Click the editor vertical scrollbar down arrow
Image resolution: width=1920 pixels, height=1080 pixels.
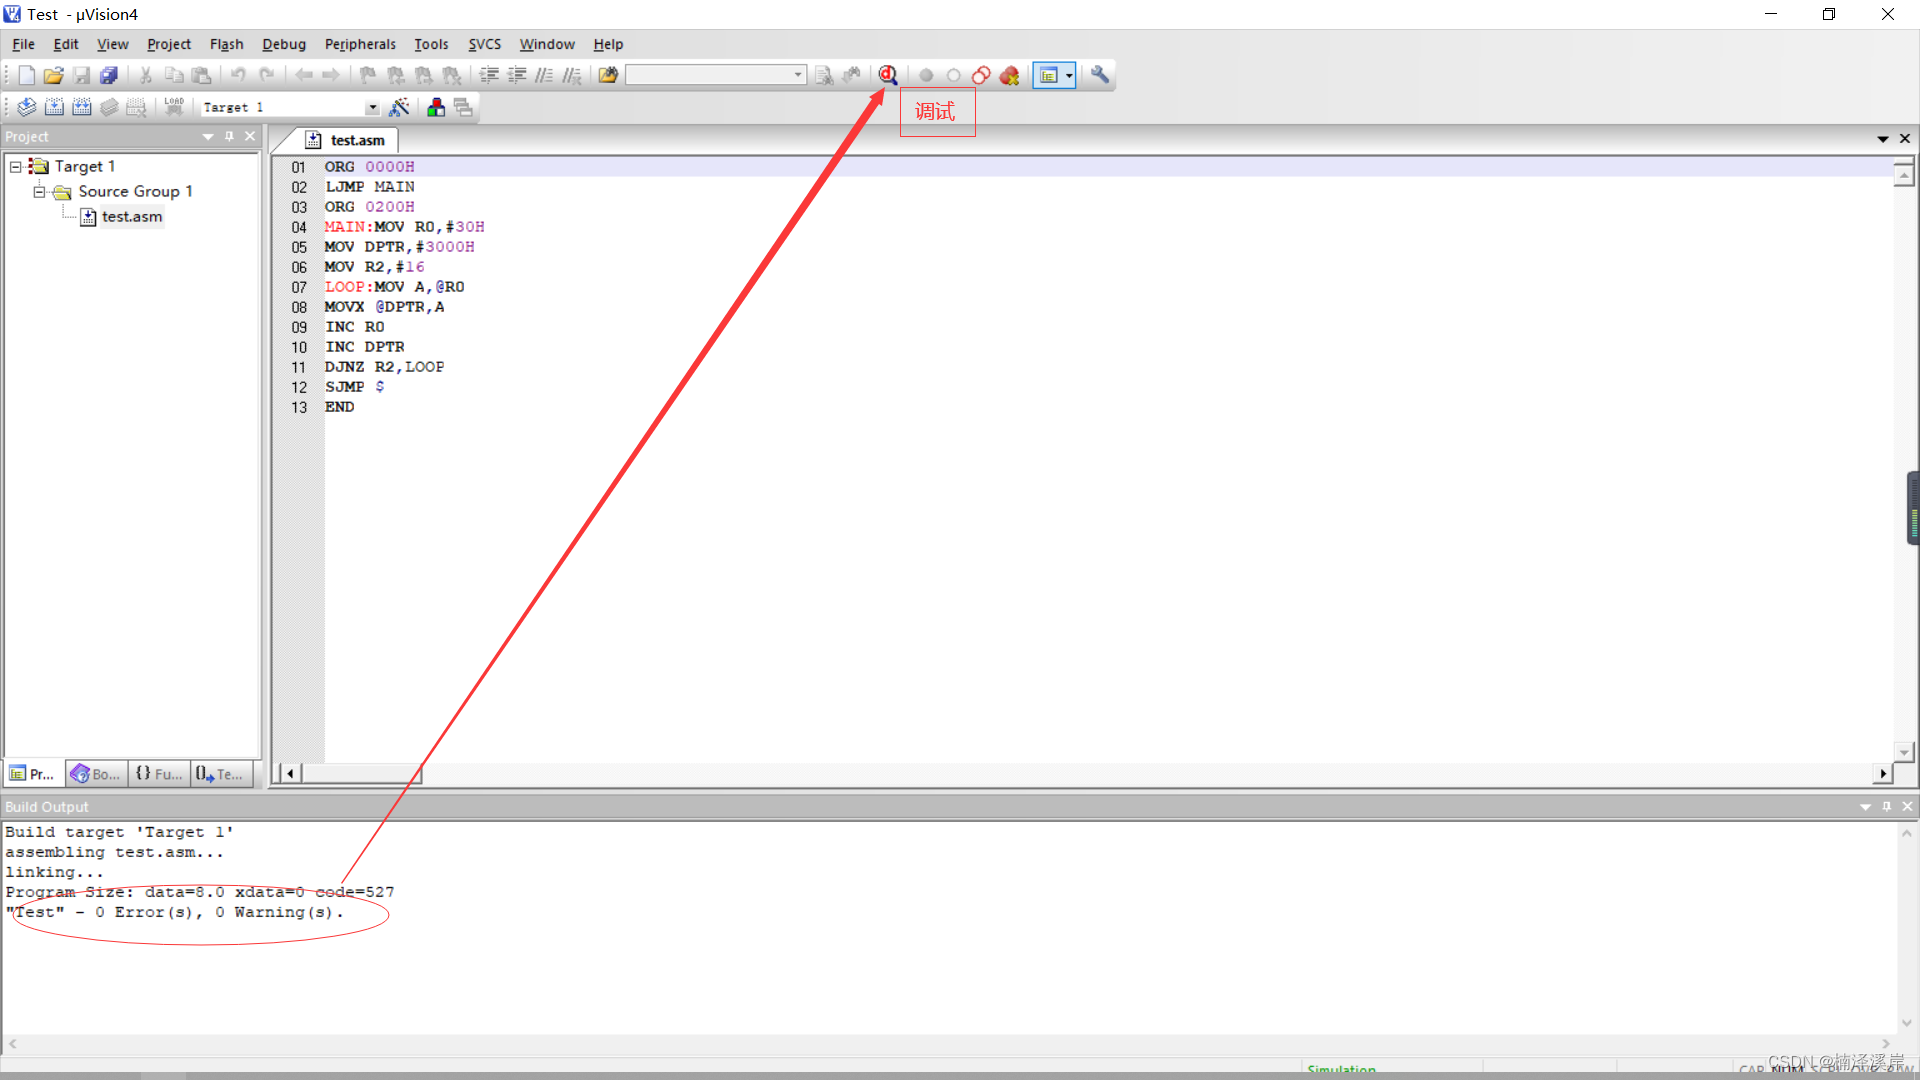tap(1904, 752)
